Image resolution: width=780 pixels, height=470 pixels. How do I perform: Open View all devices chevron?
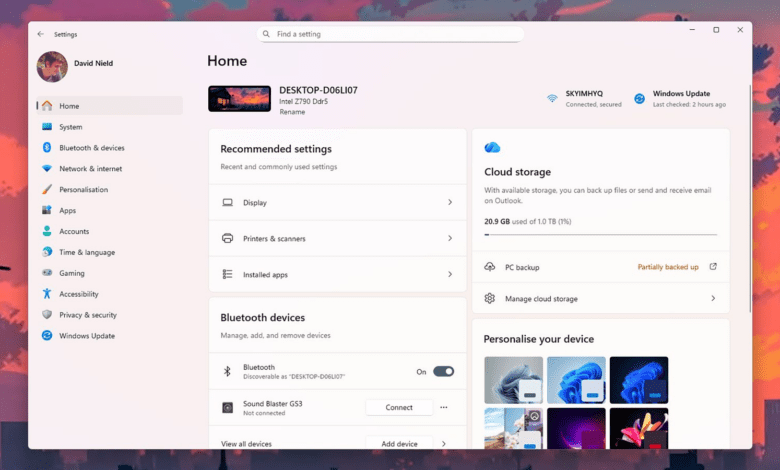[444, 444]
